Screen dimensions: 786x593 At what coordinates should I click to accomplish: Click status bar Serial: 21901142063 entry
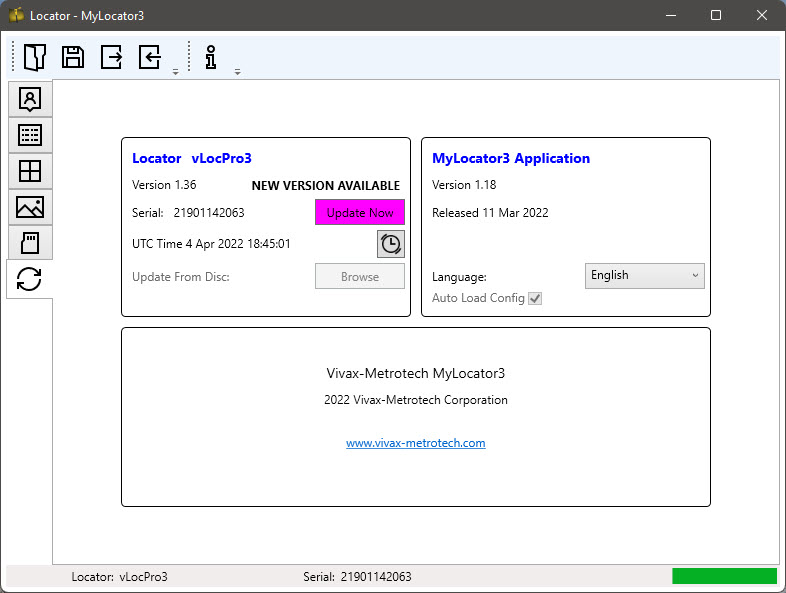pos(357,577)
